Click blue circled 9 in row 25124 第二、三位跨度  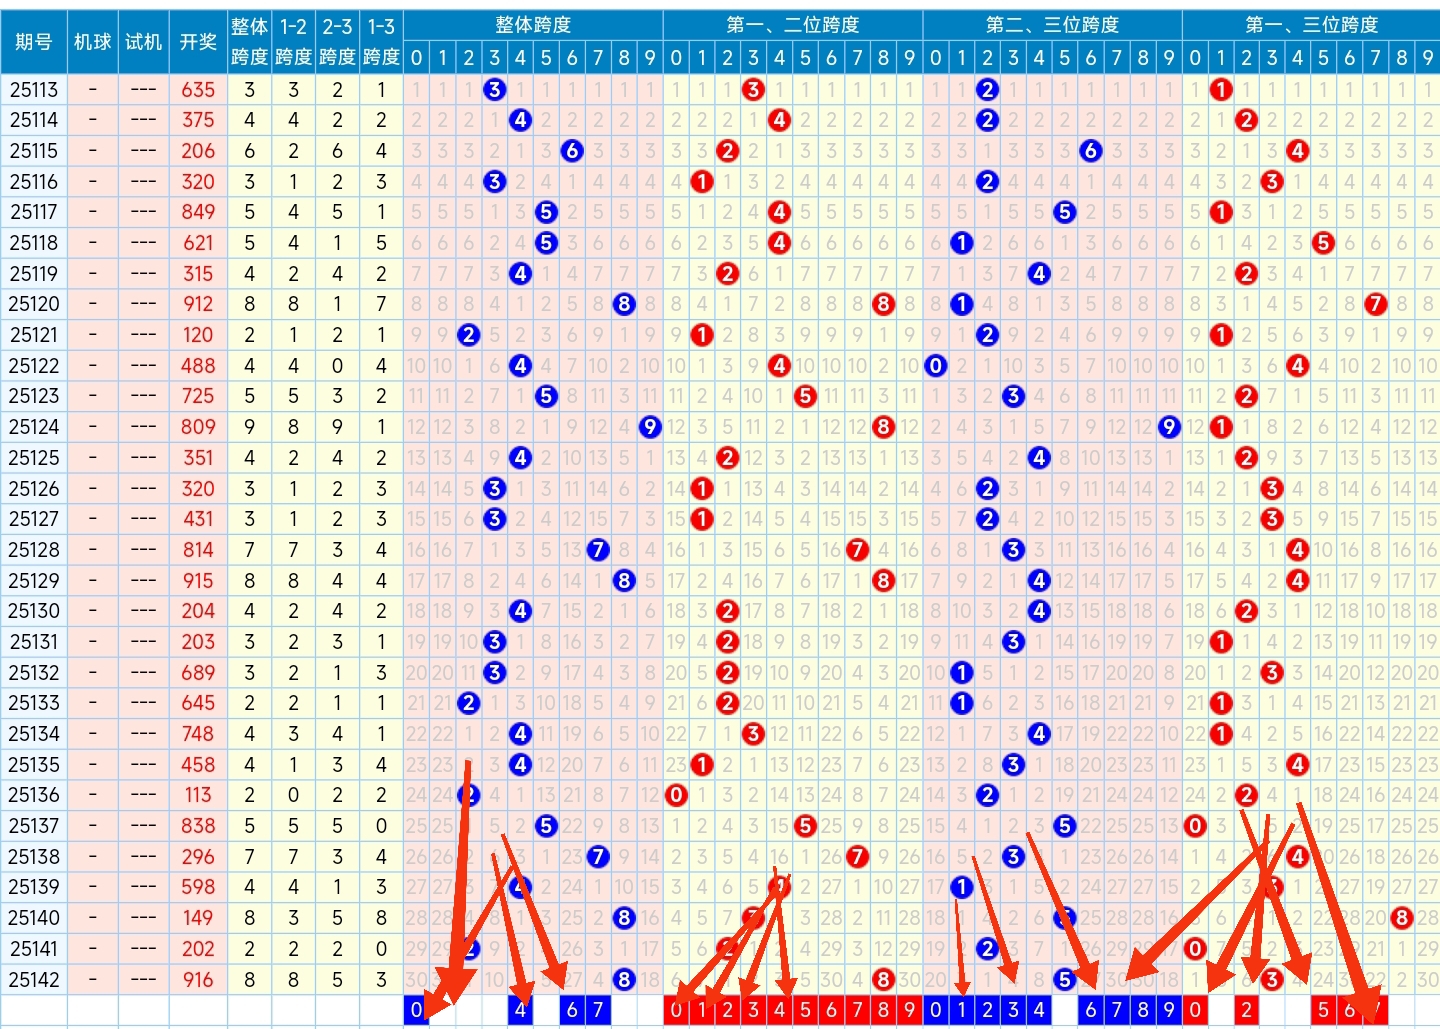pyautogui.click(x=1169, y=427)
